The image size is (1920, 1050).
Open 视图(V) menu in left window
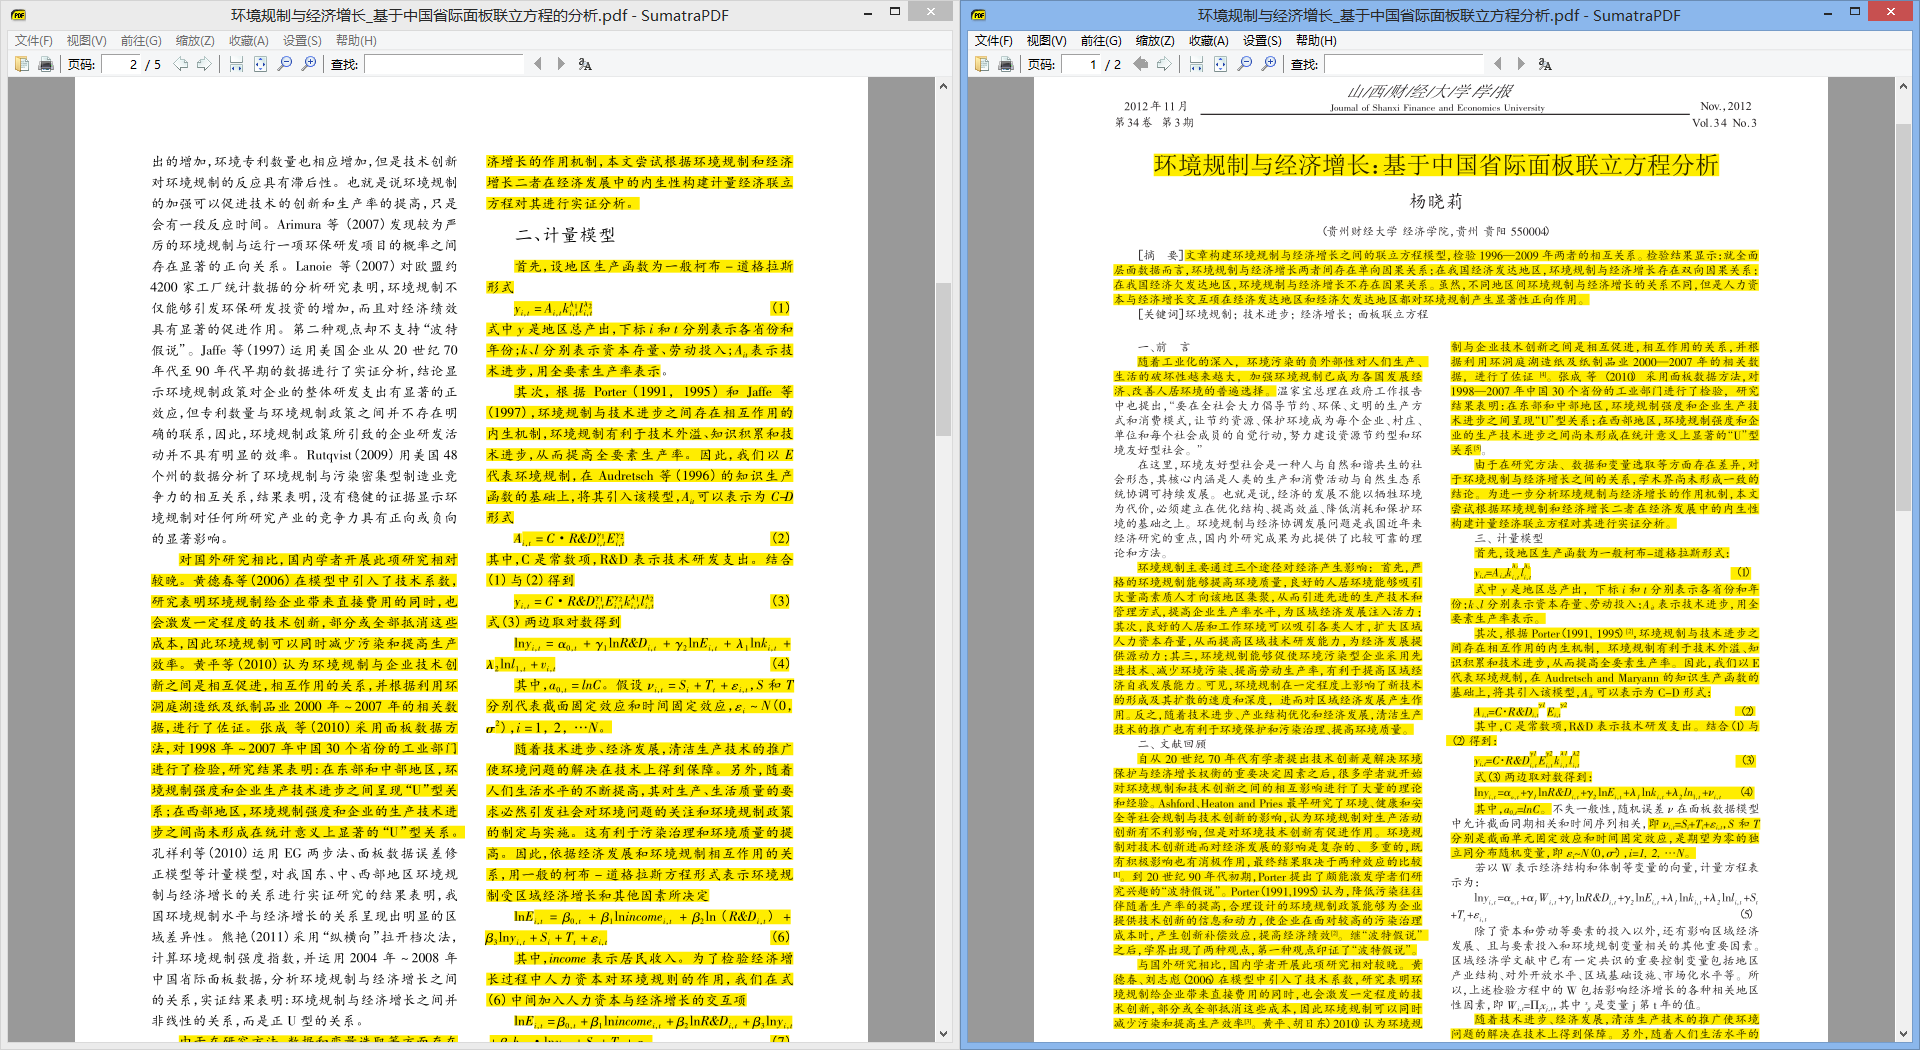click(x=87, y=40)
